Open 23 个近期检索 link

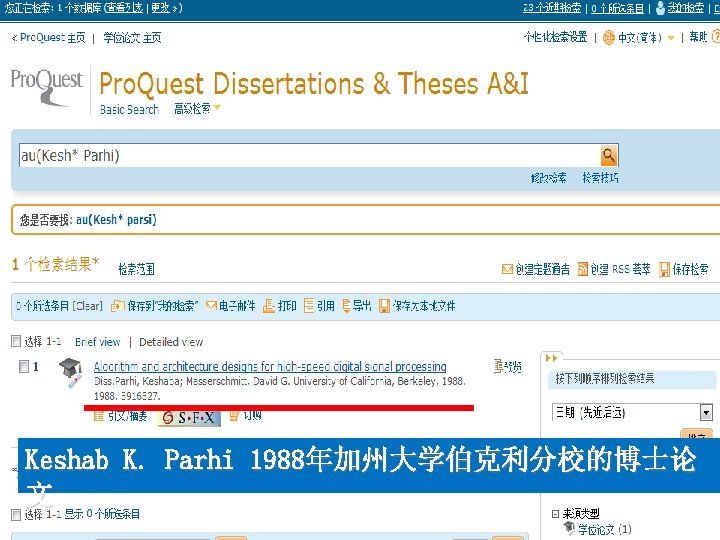tap(552, 8)
